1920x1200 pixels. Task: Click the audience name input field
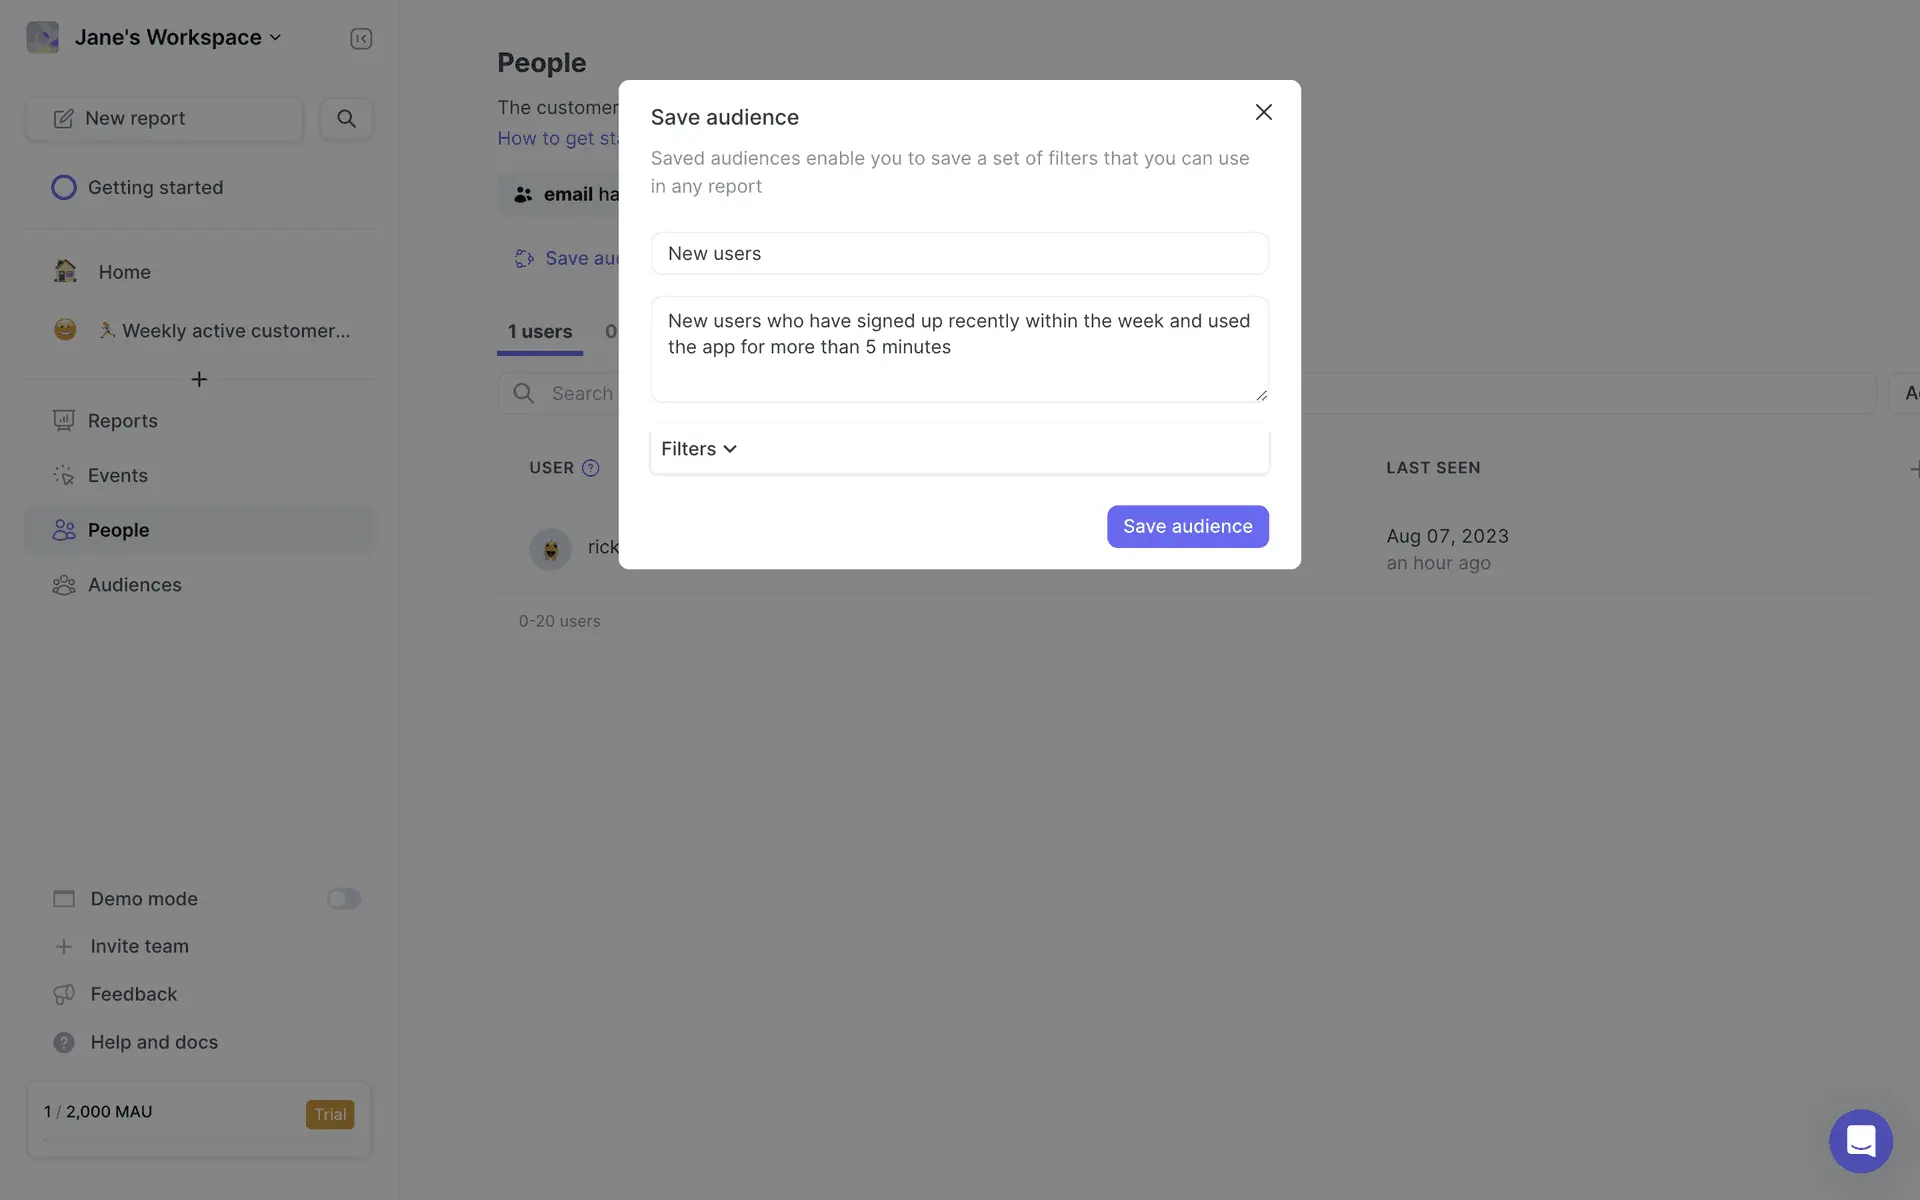pyautogui.click(x=959, y=254)
